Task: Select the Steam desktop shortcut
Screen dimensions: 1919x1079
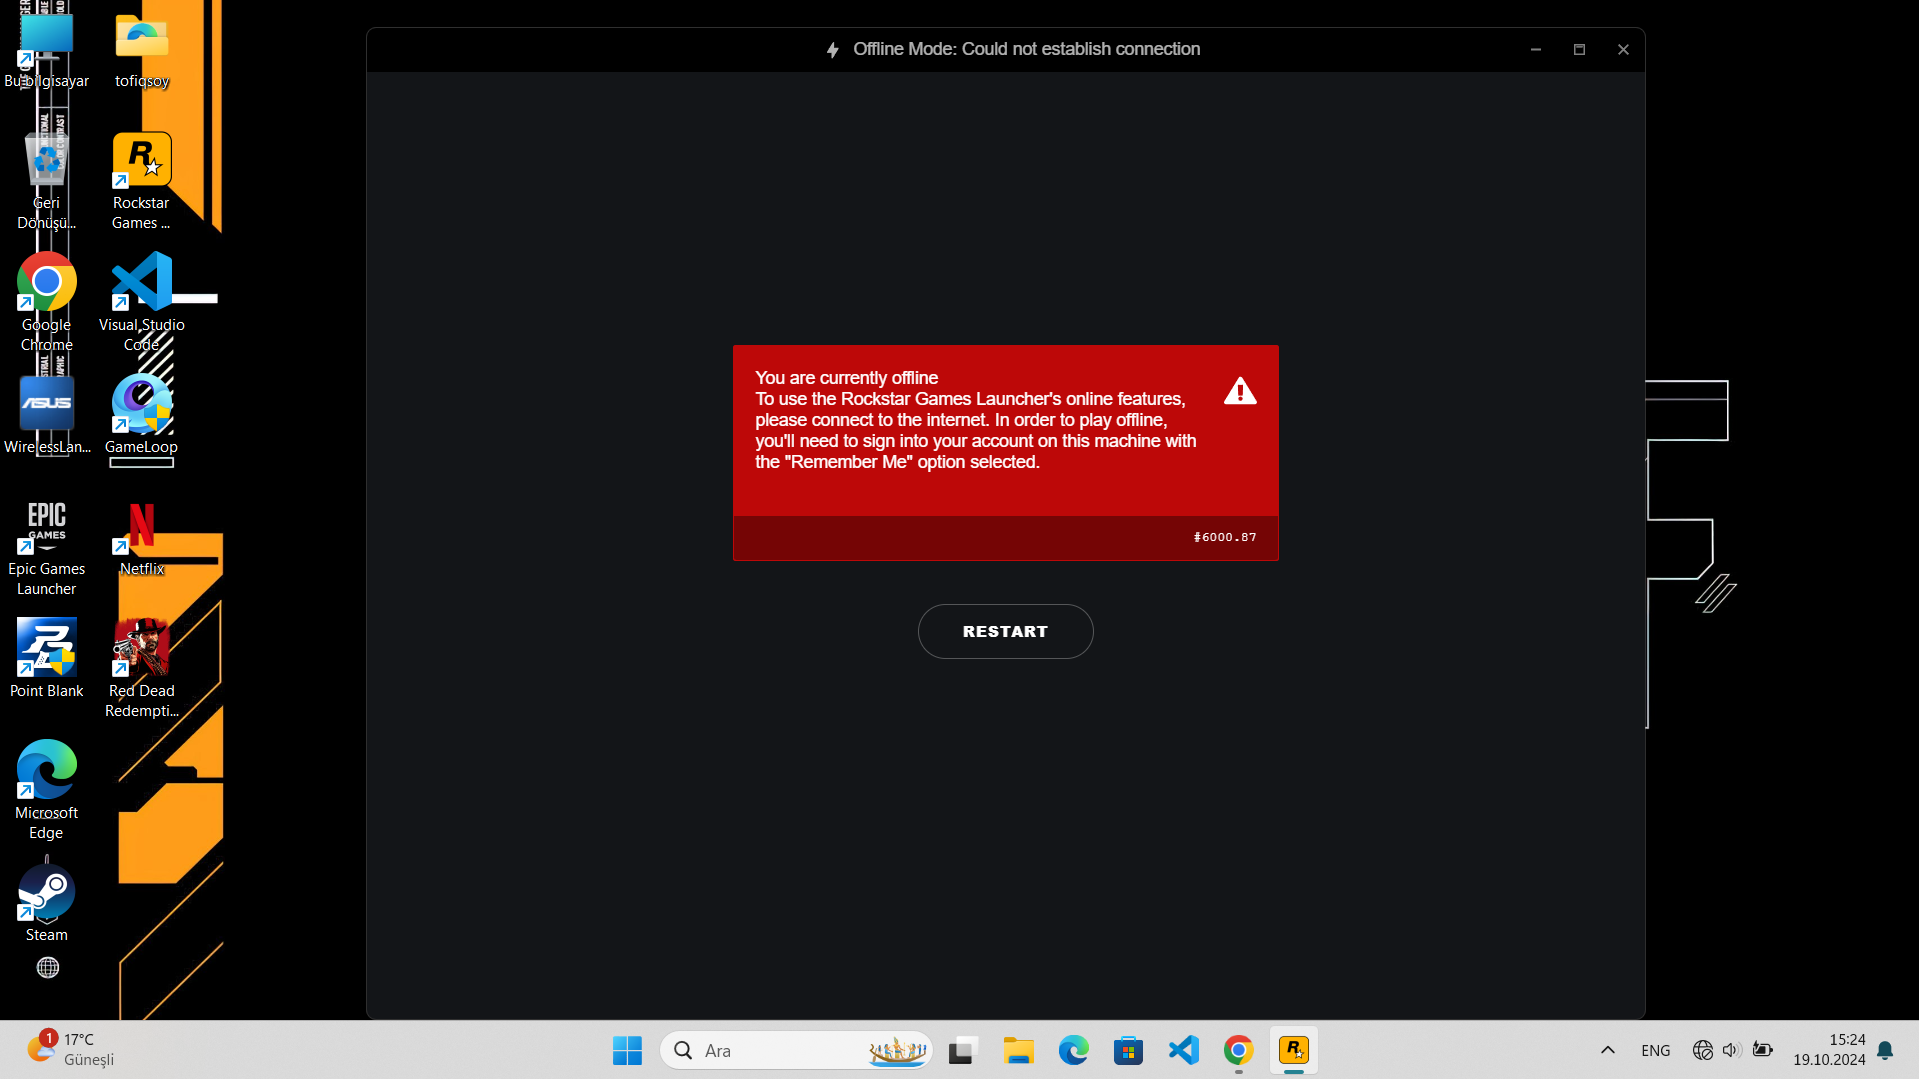Action: click(46, 903)
